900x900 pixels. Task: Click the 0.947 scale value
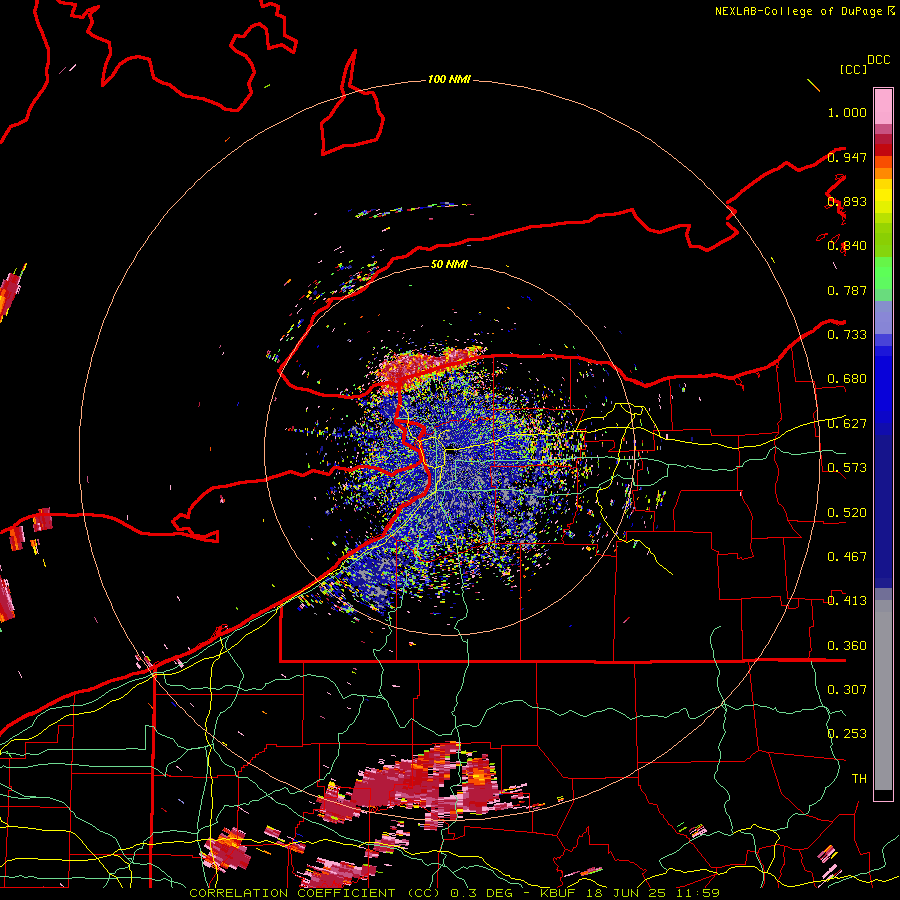point(847,157)
